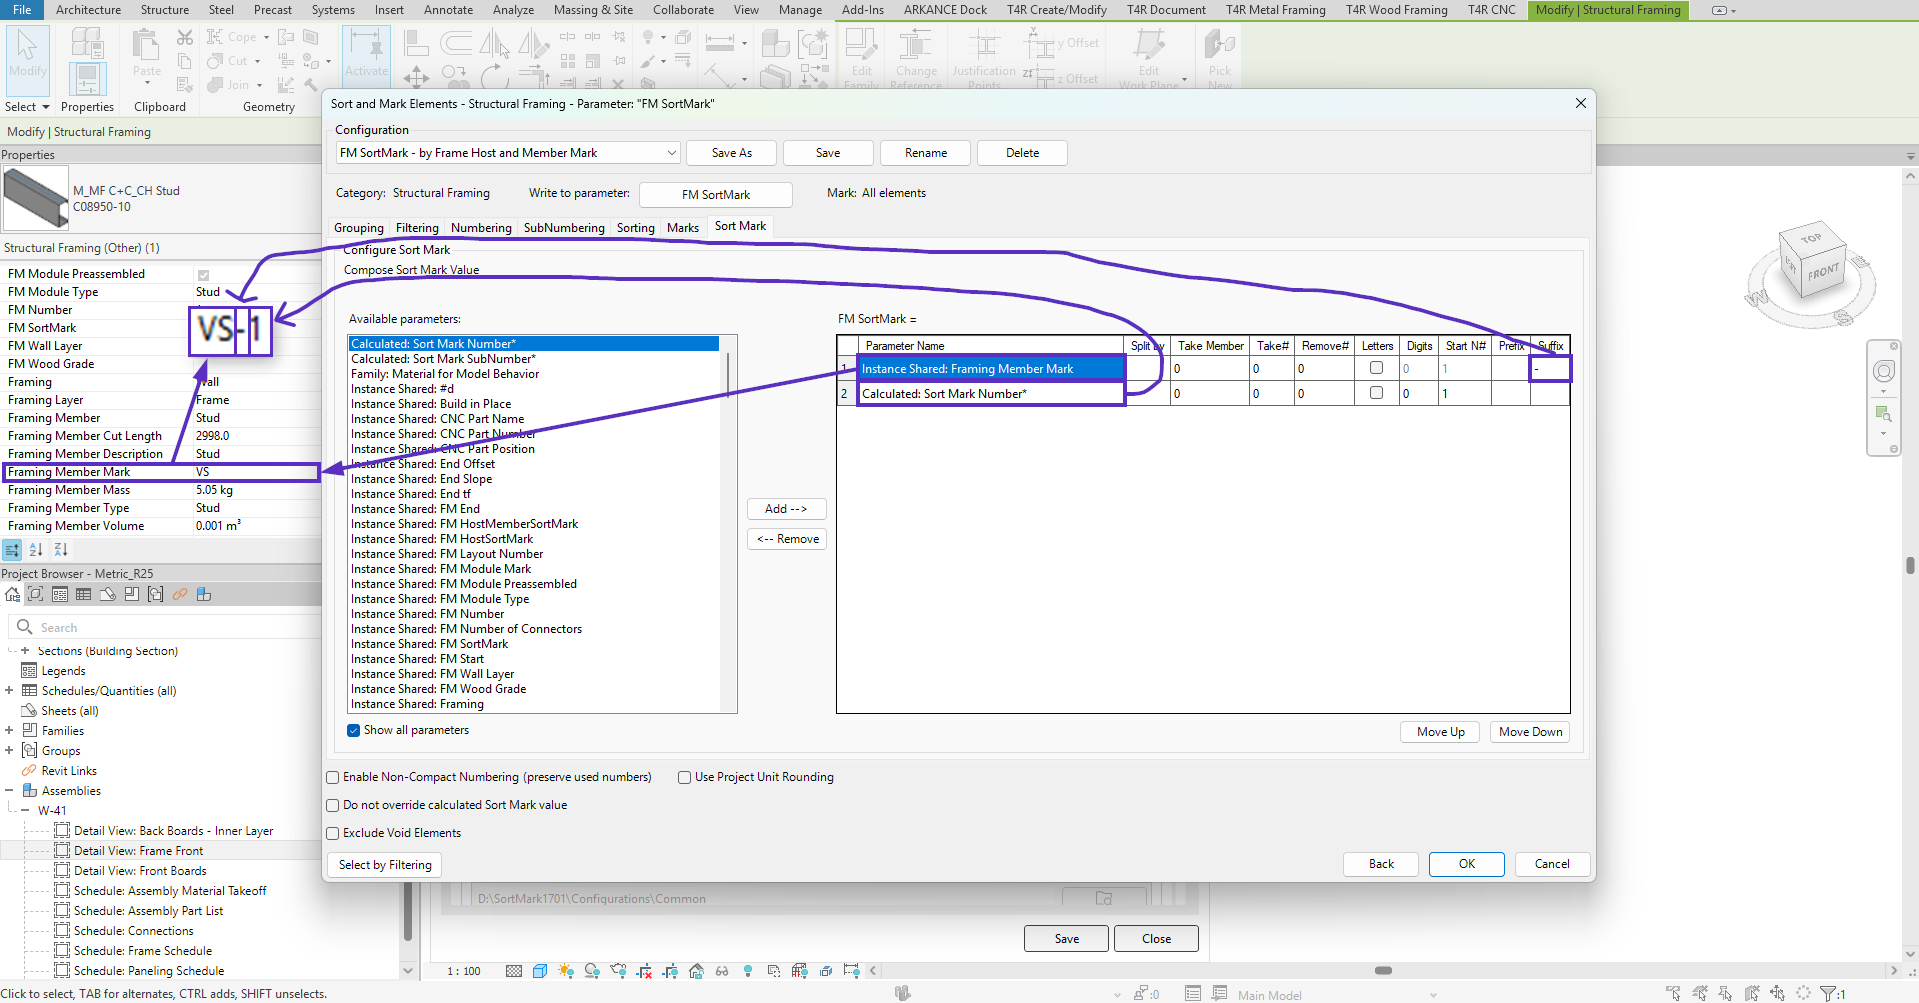Viewport: 1919px width, 1003px height.
Task: Switch to the SubNumbering tab
Action: pos(563,228)
